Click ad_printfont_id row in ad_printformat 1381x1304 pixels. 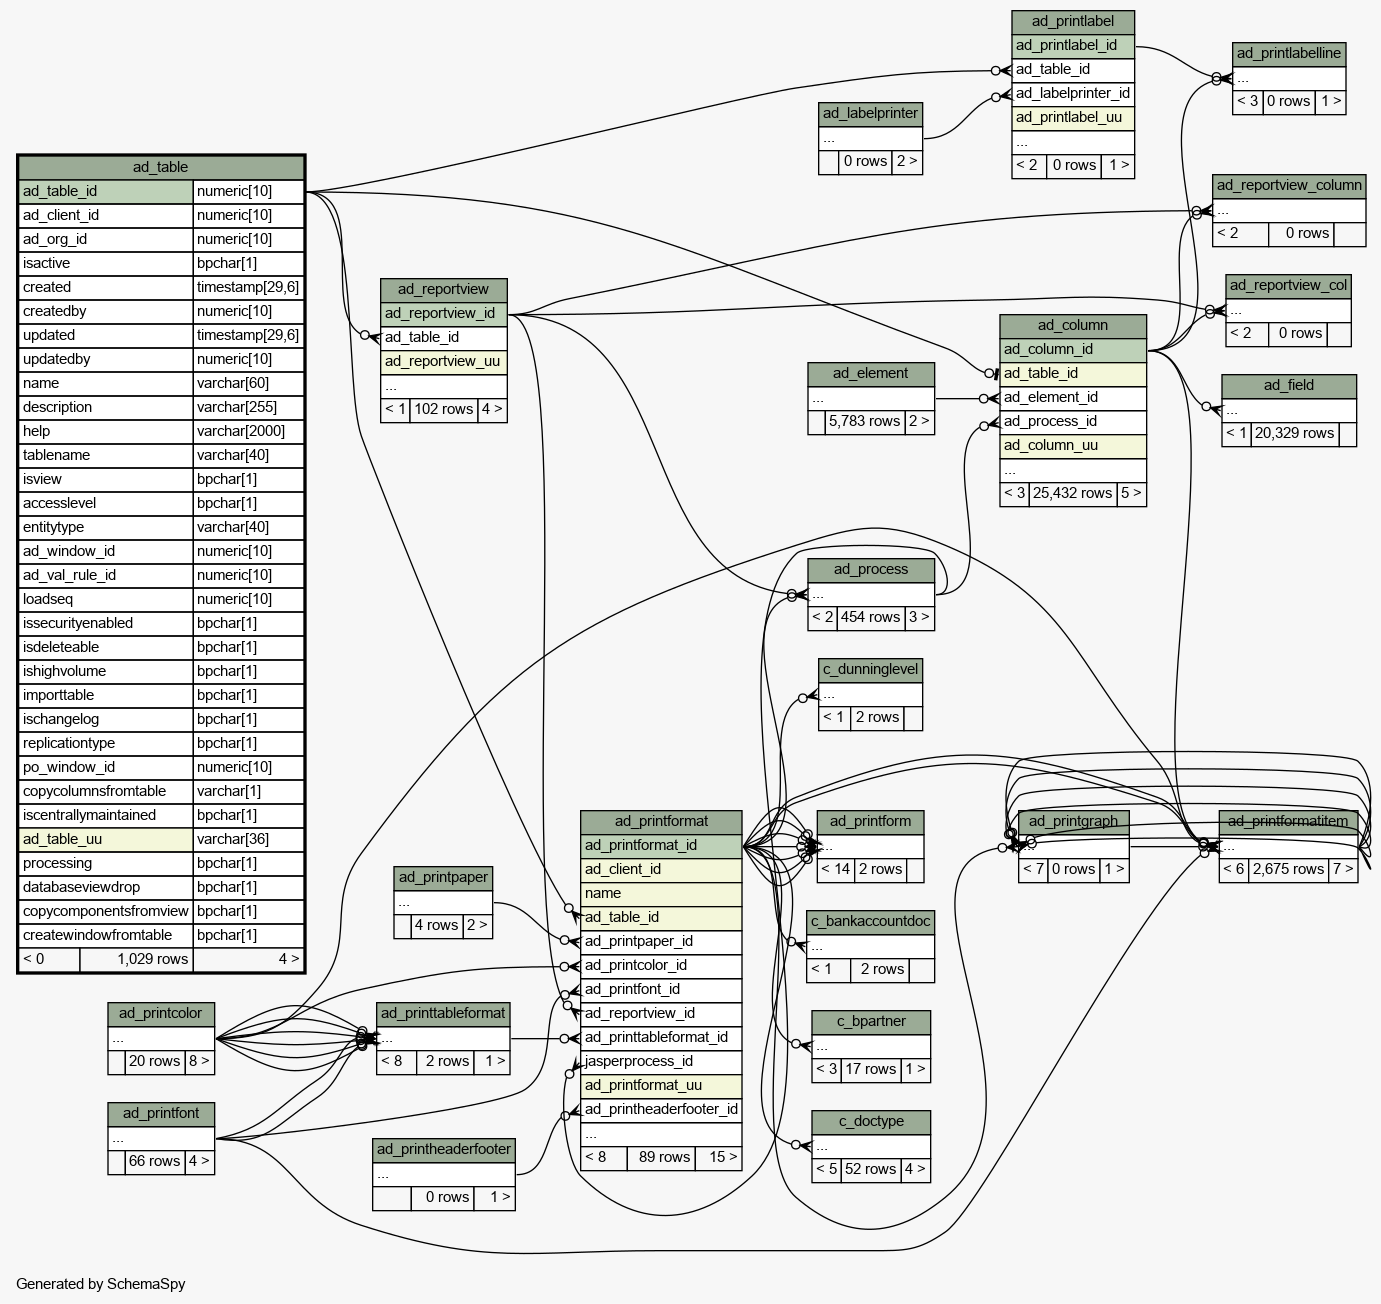coord(661,989)
